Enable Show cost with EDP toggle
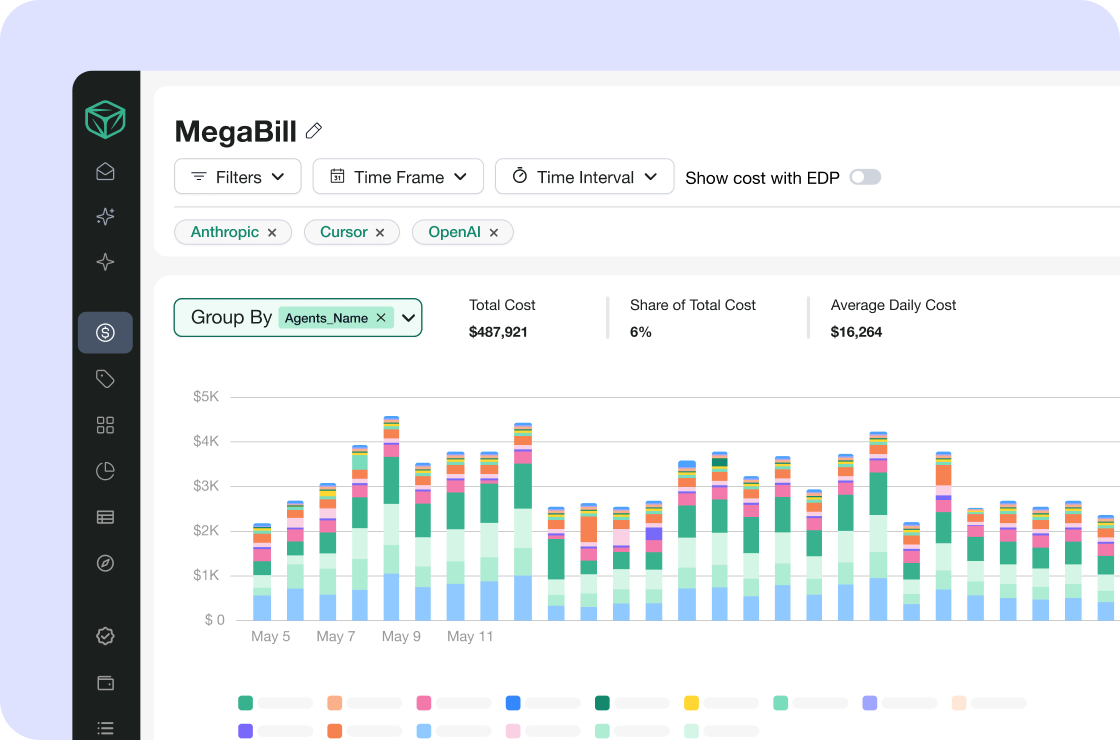The image size is (1120, 740). coord(865,177)
